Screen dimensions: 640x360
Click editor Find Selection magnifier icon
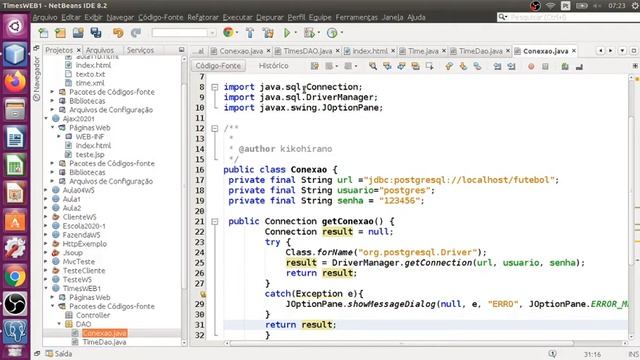point(373,66)
